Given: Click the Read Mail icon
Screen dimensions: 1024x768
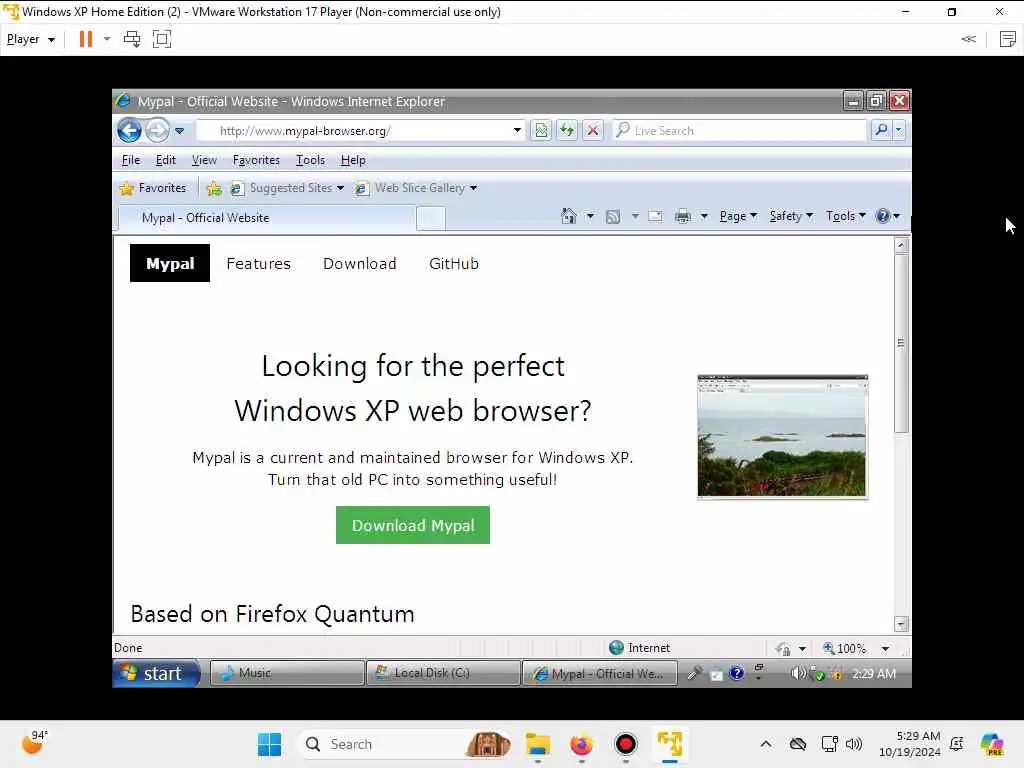Looking at the screenshot, I should pyautogui.click(x=655, y=216).
